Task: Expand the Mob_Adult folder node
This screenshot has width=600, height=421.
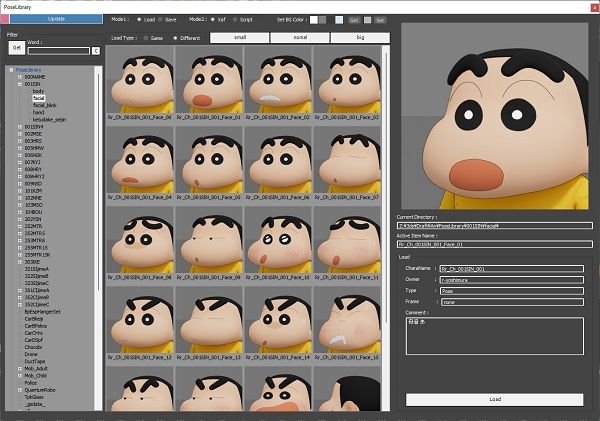Action: pos(20,369)
